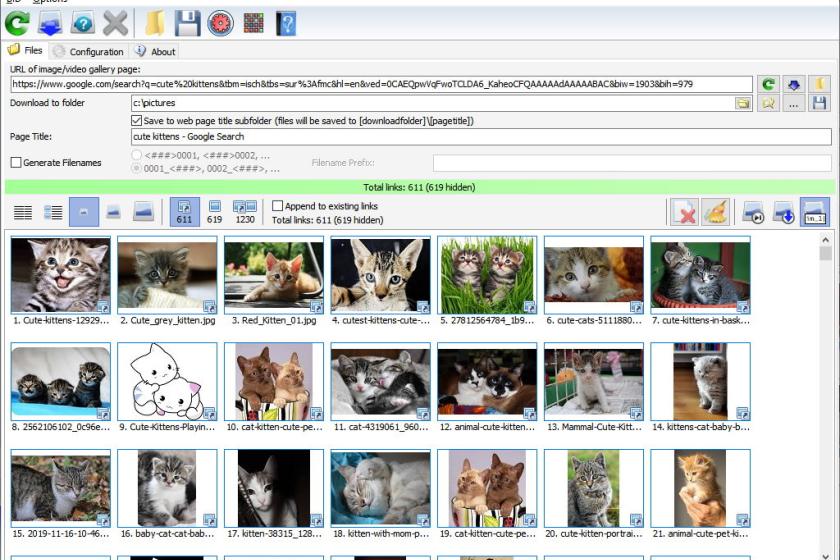The image size is (840, 560).
Task: Click the green reload arrow in the main toolbar
Action: [17, 24]
